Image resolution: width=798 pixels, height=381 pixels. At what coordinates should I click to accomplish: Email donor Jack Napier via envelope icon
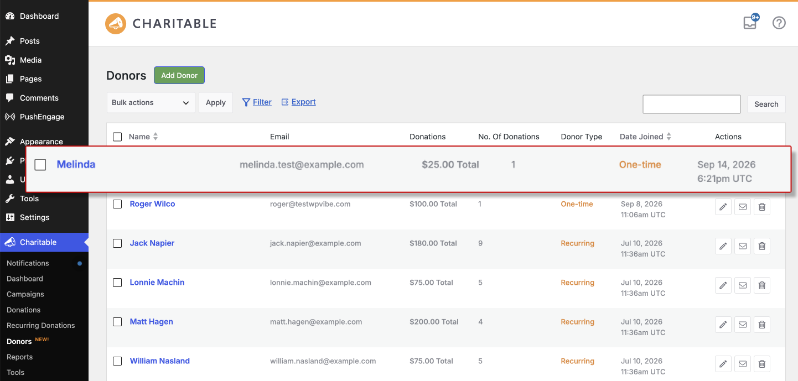click(743, 246)
